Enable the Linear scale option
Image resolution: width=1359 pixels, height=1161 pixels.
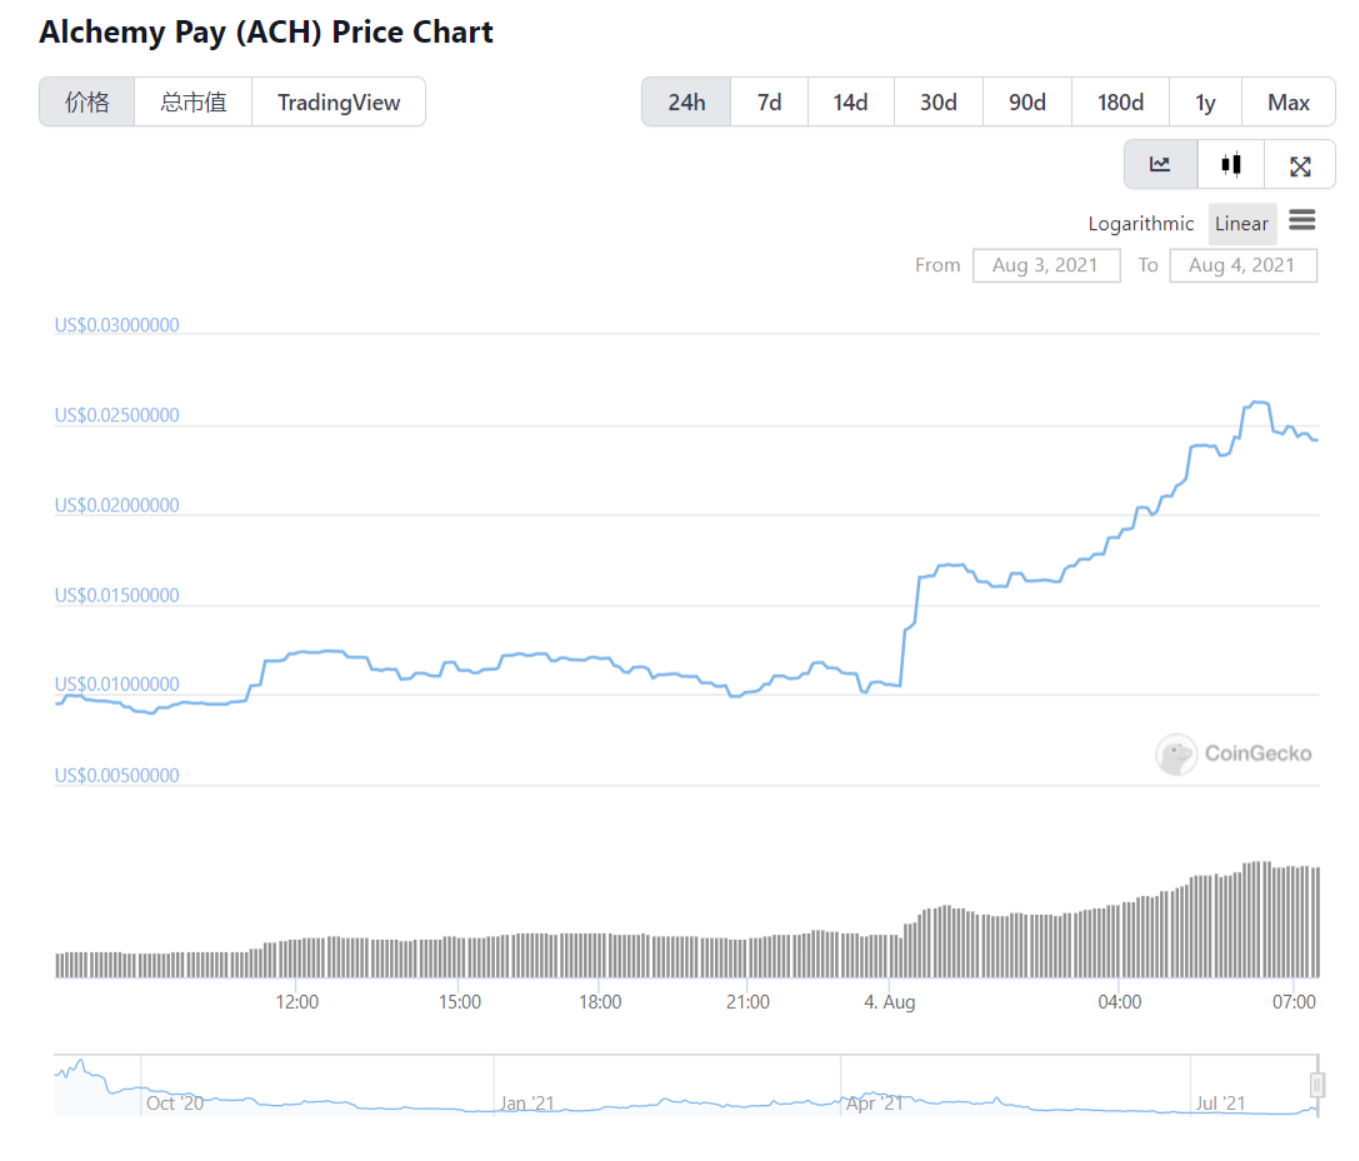[x=1242, y=223]
